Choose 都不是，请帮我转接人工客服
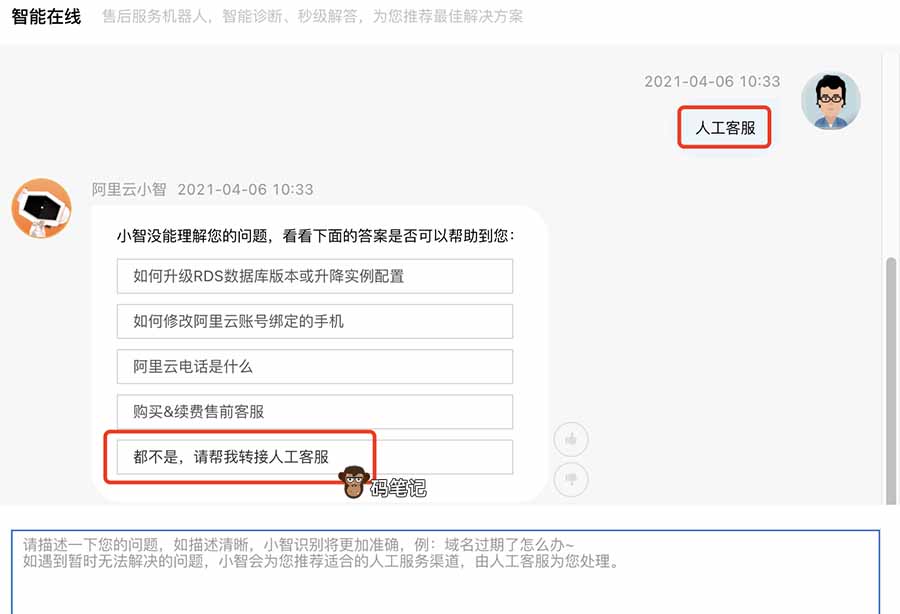The height and width of the screenshot is (614, 900). coord(314,457)
